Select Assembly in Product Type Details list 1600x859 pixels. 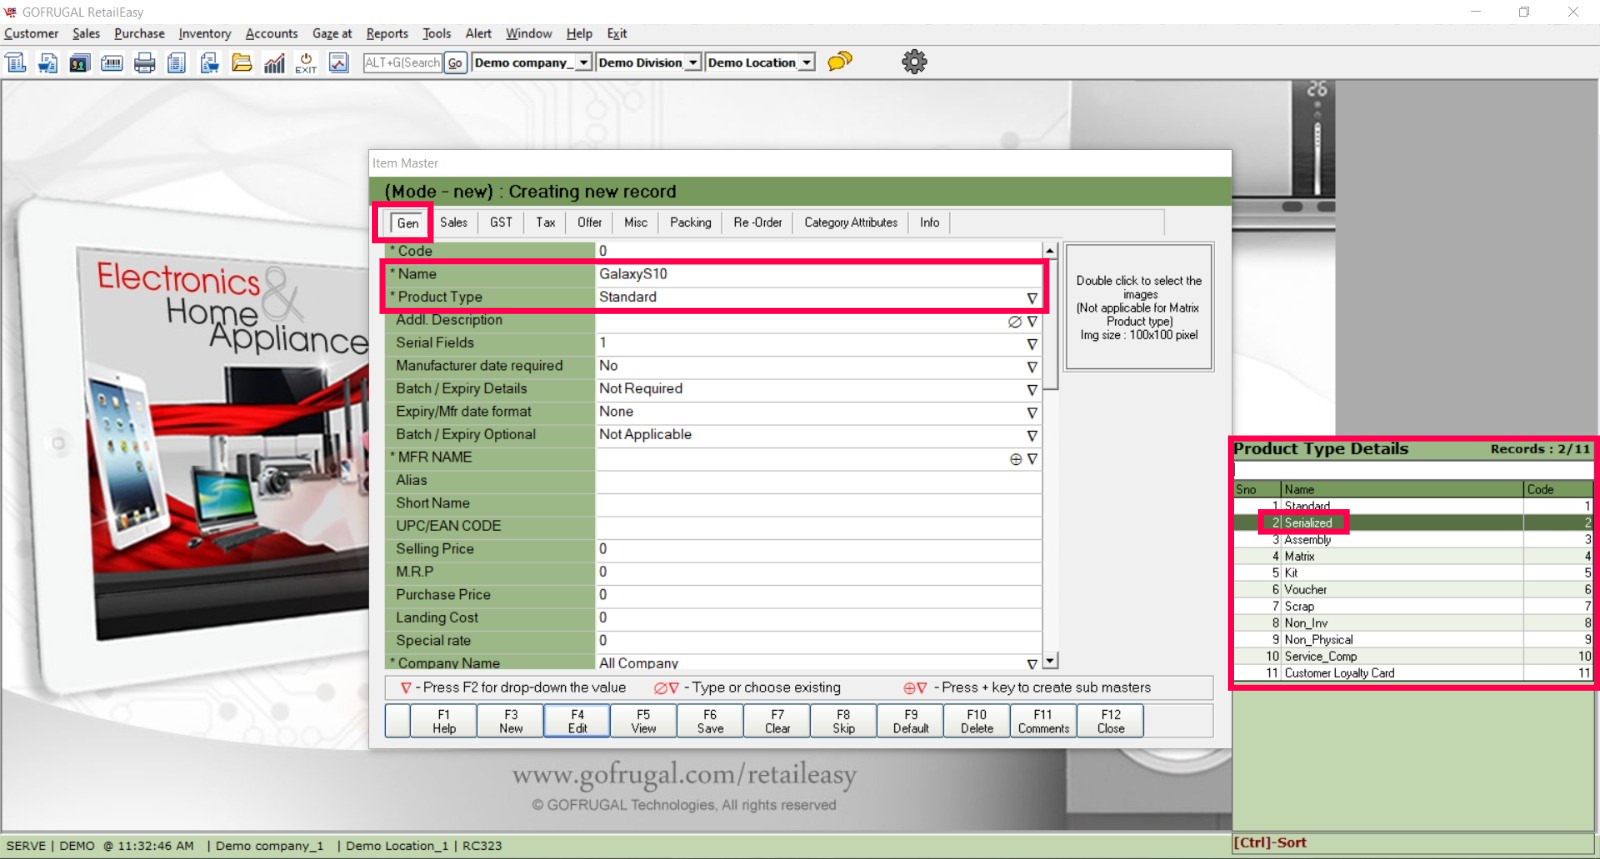1412,540
